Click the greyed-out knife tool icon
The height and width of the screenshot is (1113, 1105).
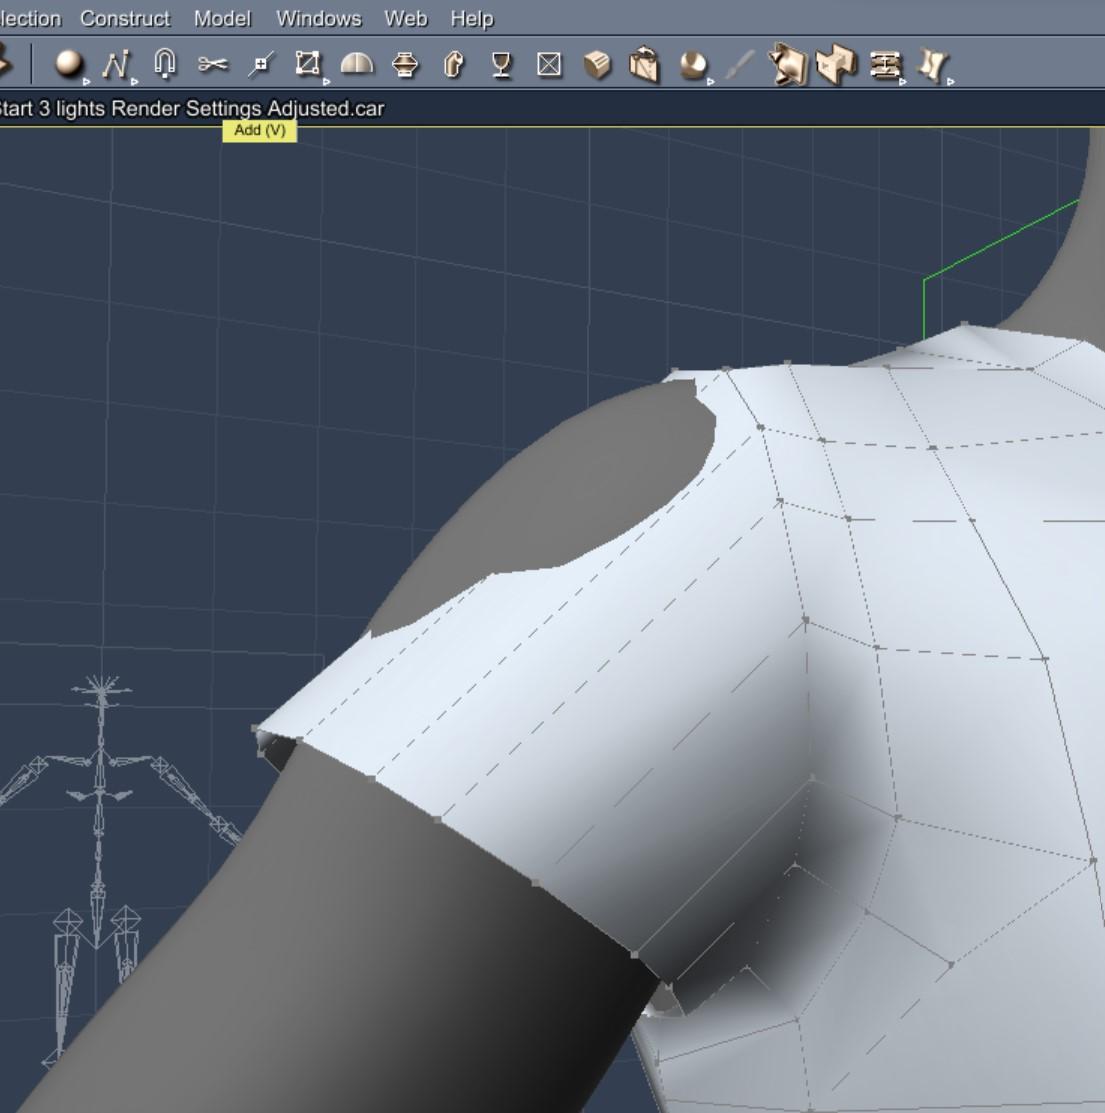coord(740,65)
